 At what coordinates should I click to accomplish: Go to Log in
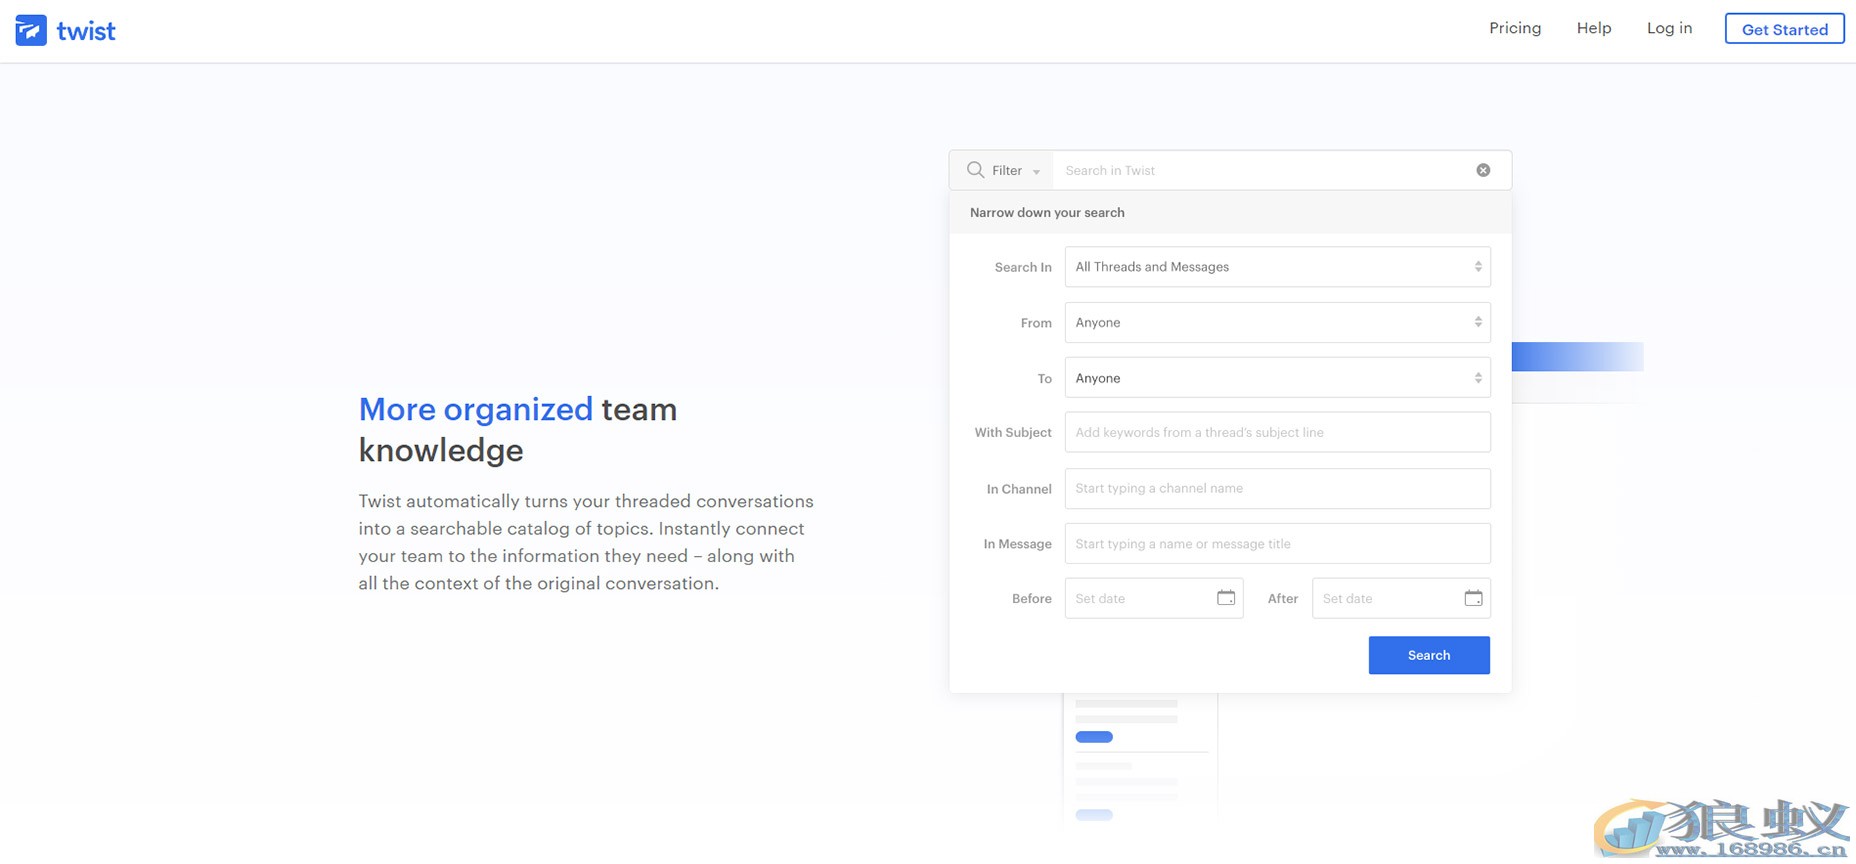click(1669, 28)
